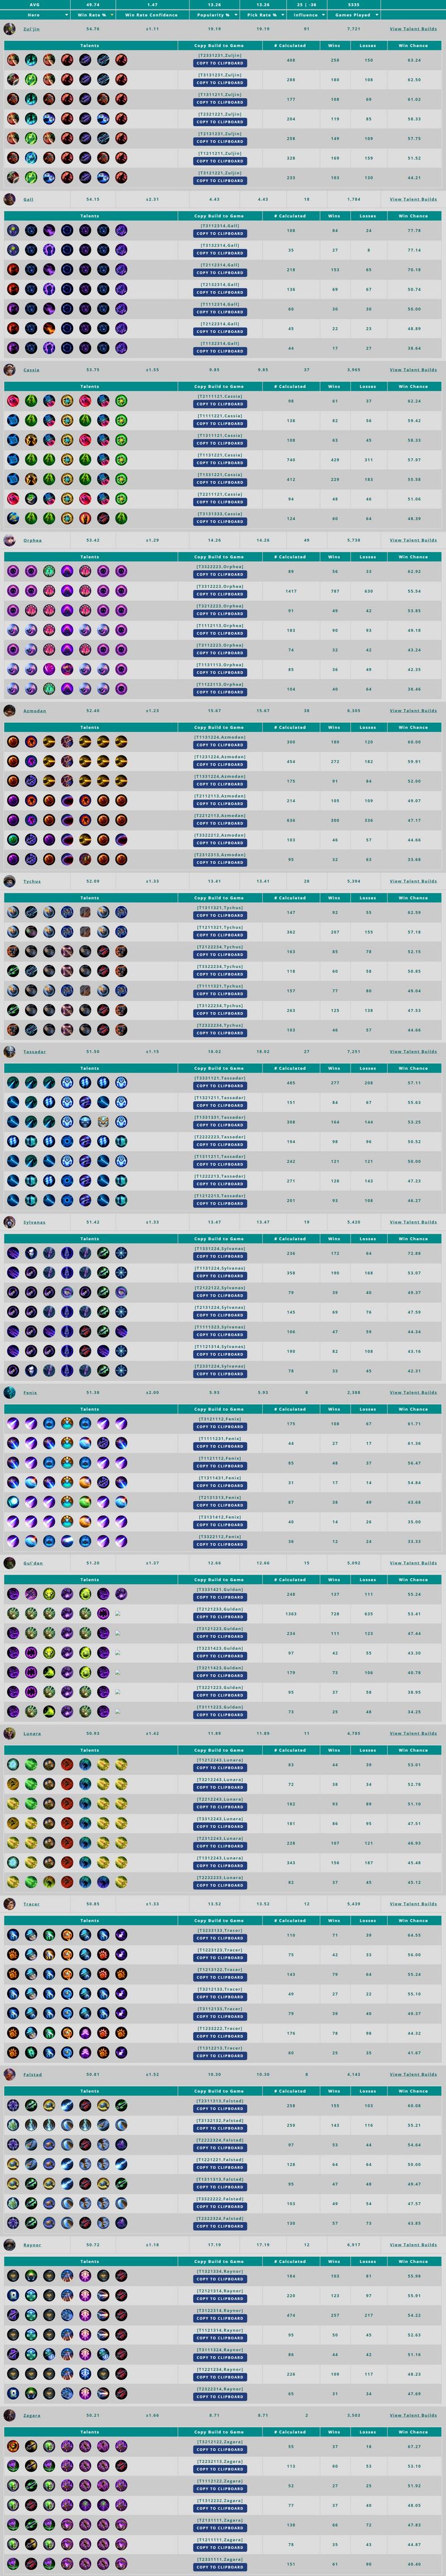Open Gall's hero portrait icon
Screen dimensions: 446x2576
(x=10, y=199)
